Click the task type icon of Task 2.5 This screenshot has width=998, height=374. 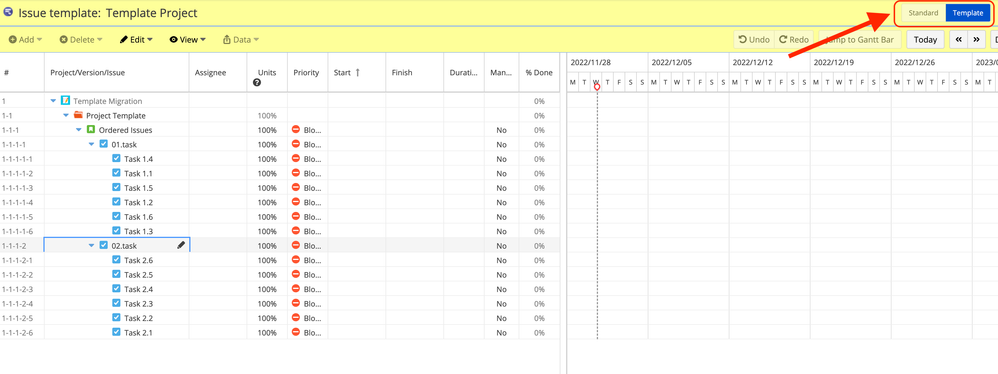[116, 274]
